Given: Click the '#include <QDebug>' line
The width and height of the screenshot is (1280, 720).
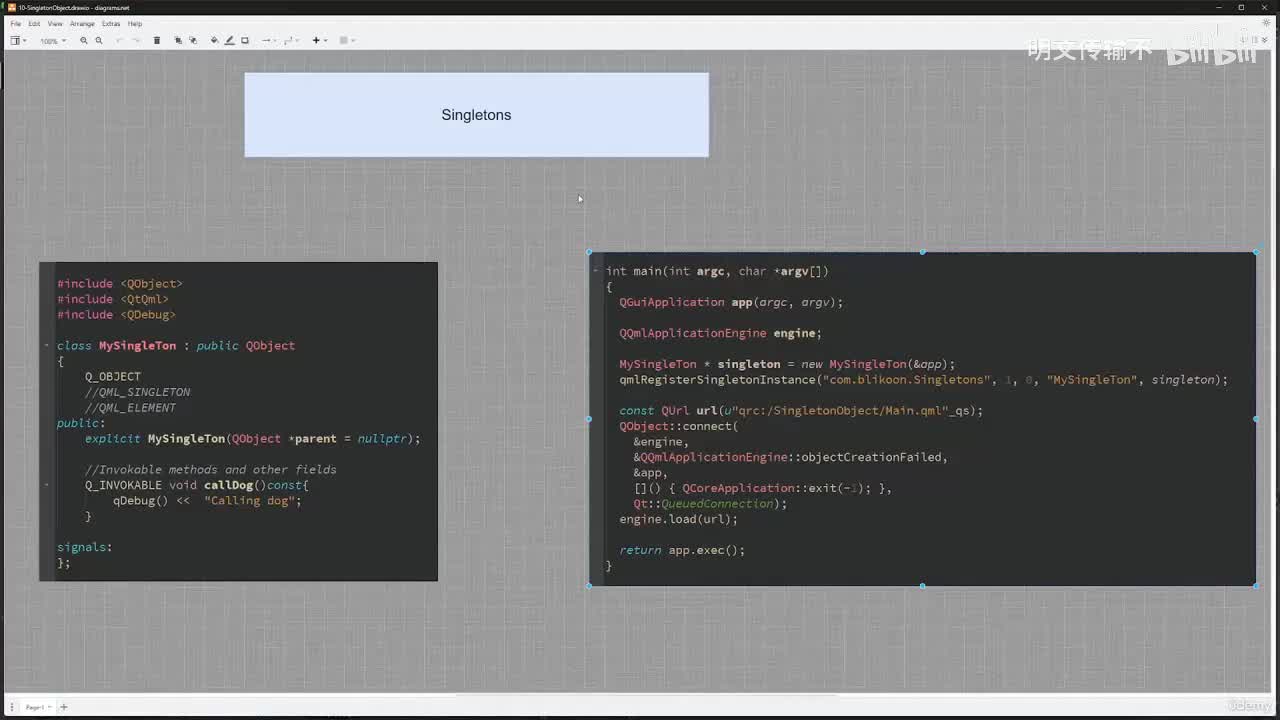Looking at the screenshot, I should 116,314.
